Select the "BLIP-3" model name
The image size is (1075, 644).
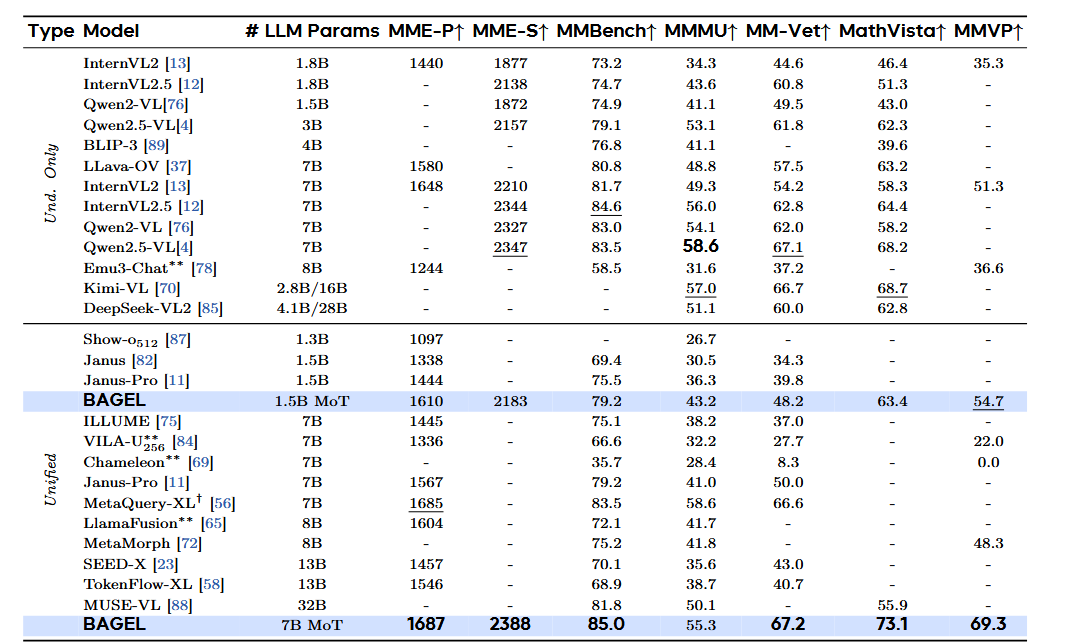pyautogui.click(x=111, y=145)
